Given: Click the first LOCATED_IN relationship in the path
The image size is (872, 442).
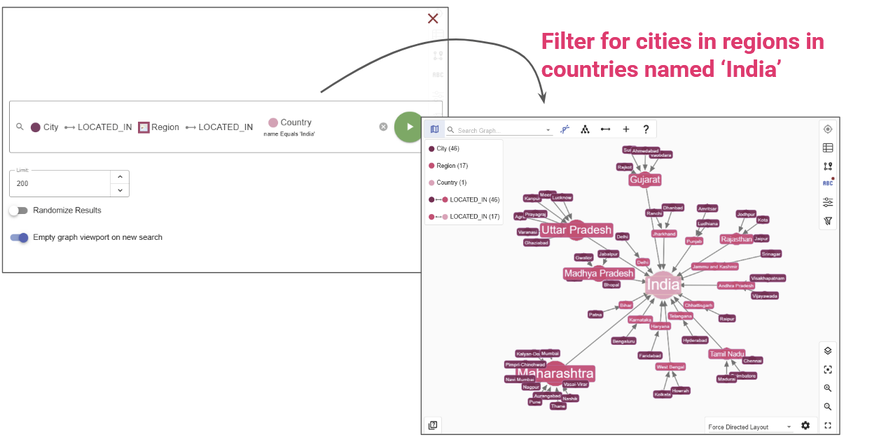Looking at the screenshot, I should click(x=98, y=127).
